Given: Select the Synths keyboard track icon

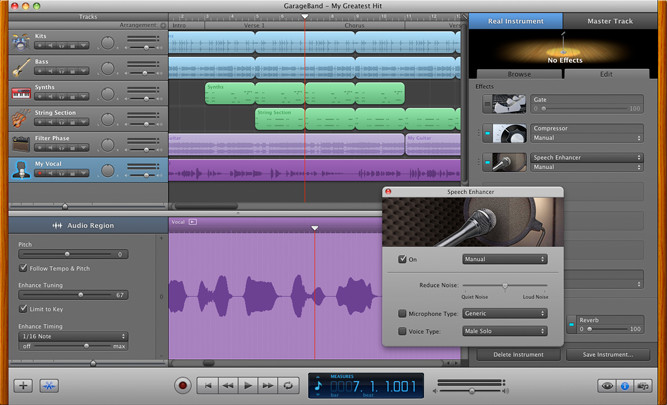Looking at the screenshot, I should (x=21, y=93).
